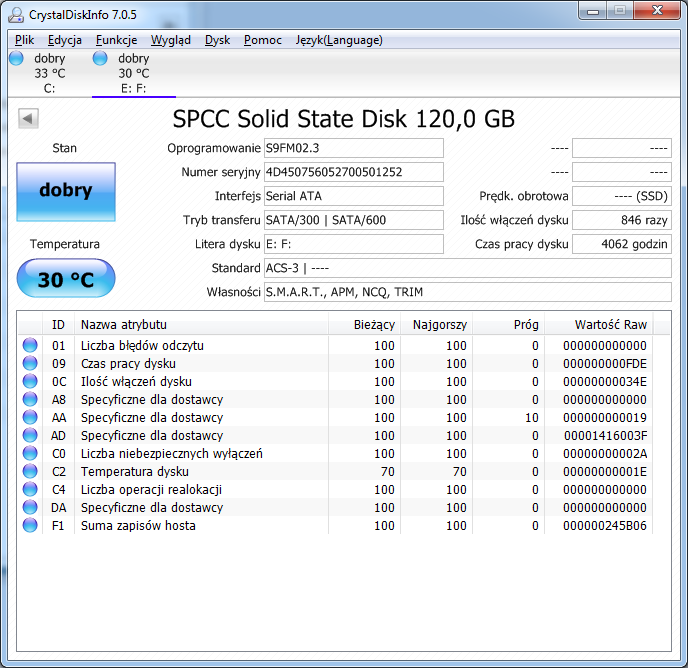Open the Edycja menu
This screenshot has width=692, height=670.
click(x=65, y=40)
